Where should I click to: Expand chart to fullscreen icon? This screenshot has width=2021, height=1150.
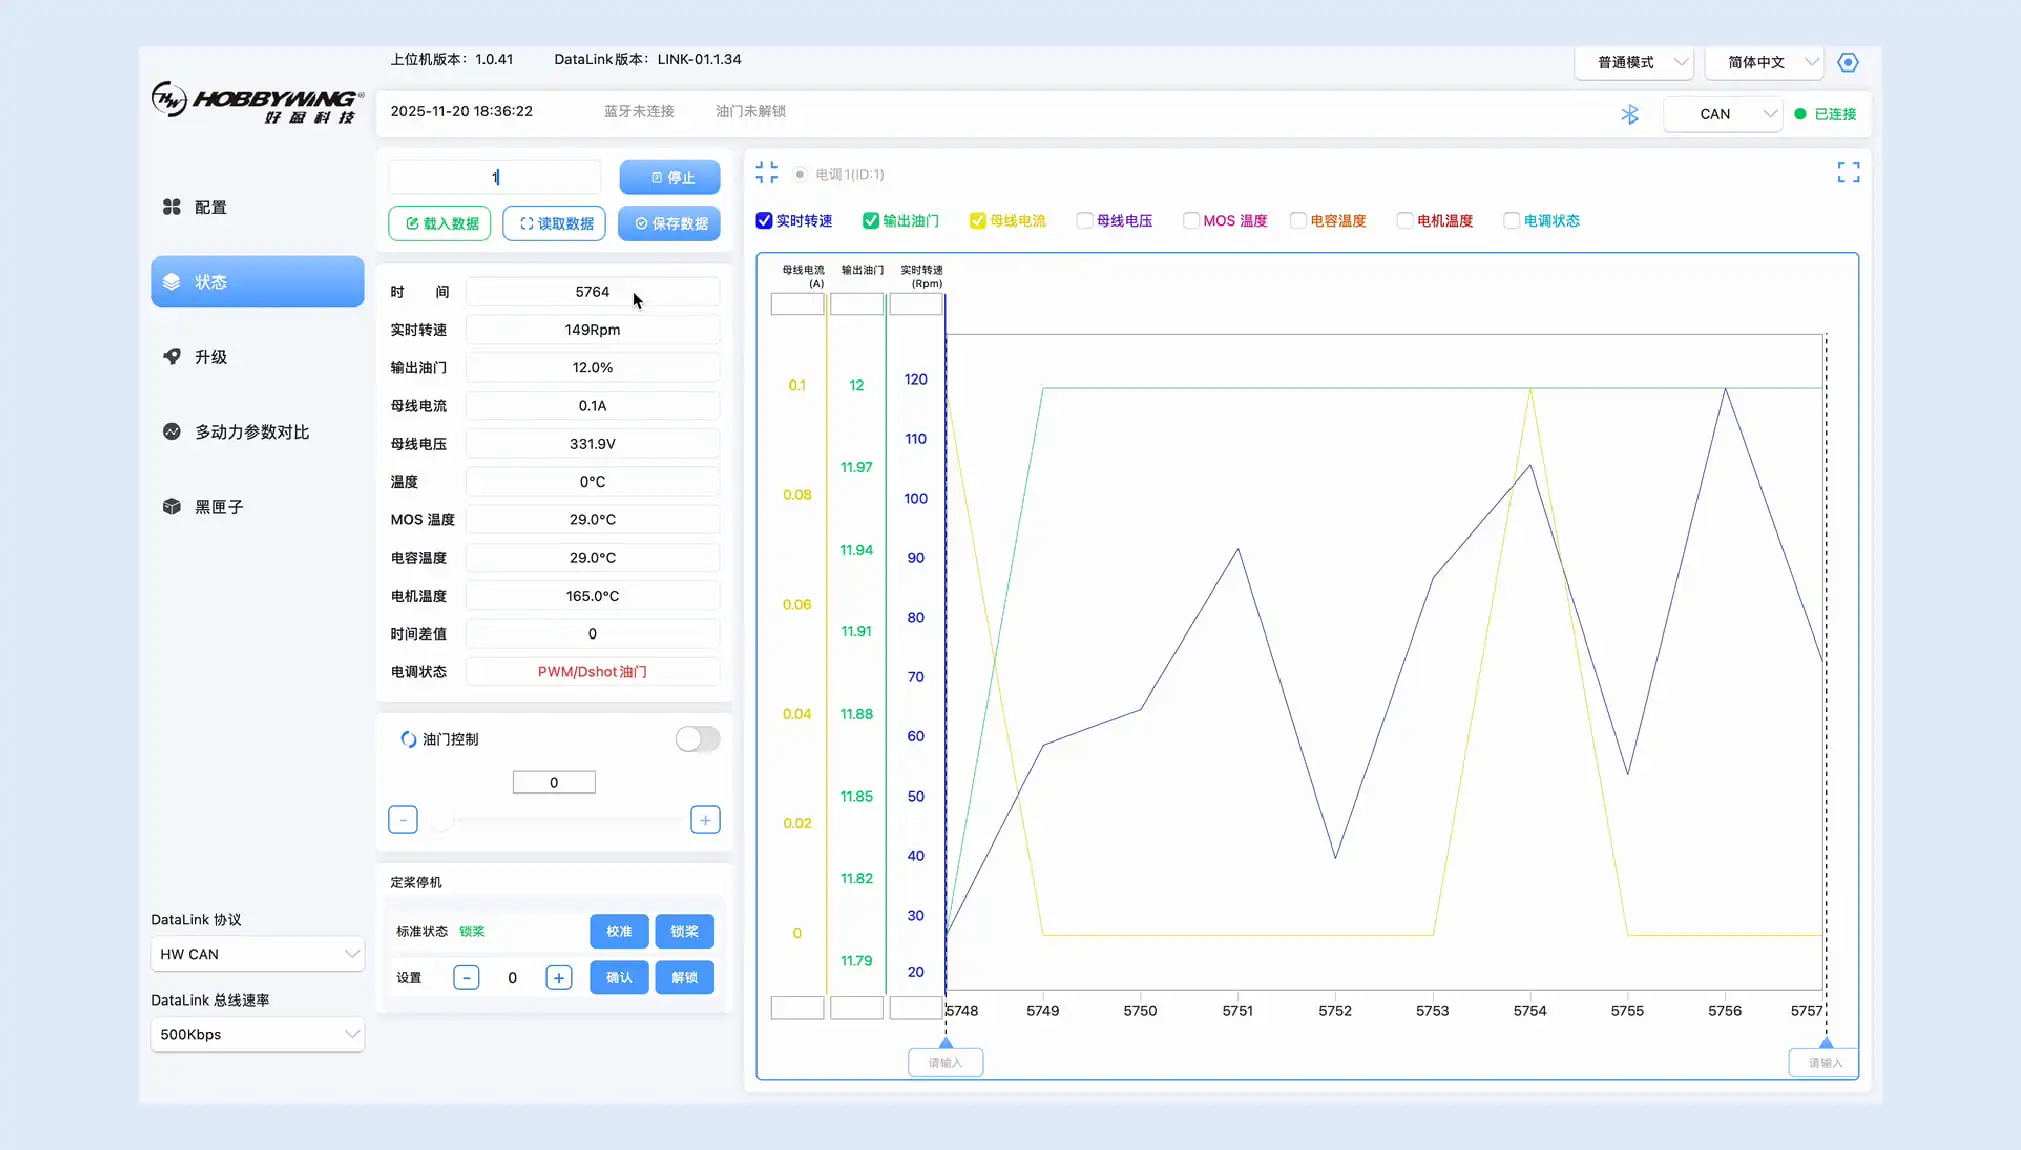pyautogui.click(x=1848, y=173)
